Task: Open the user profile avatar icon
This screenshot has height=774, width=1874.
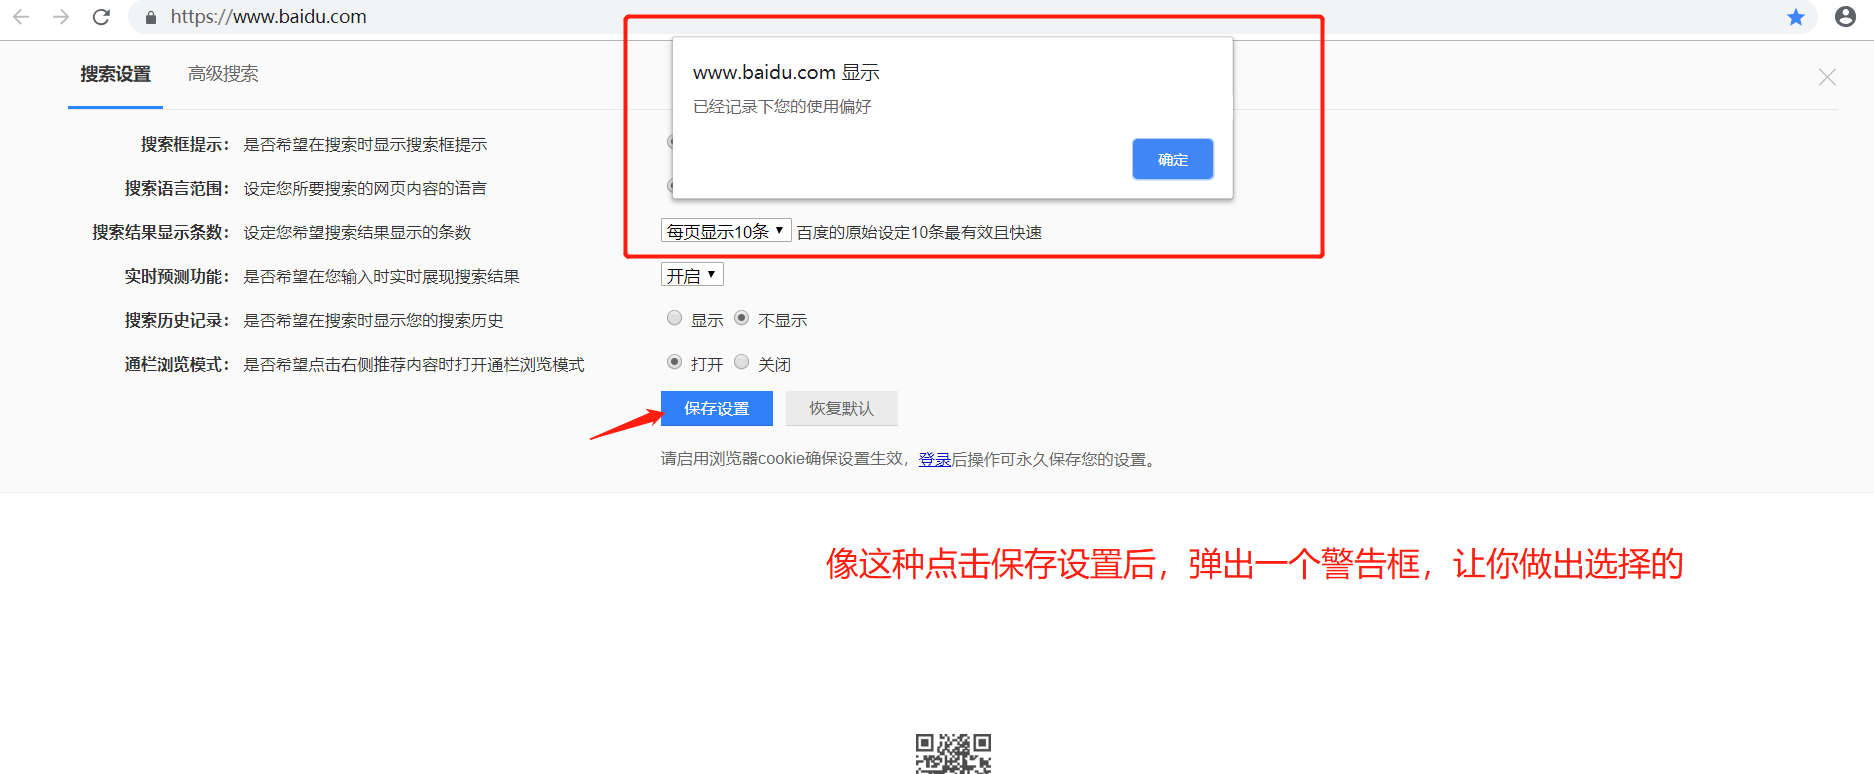Action: coord(1846,16)
